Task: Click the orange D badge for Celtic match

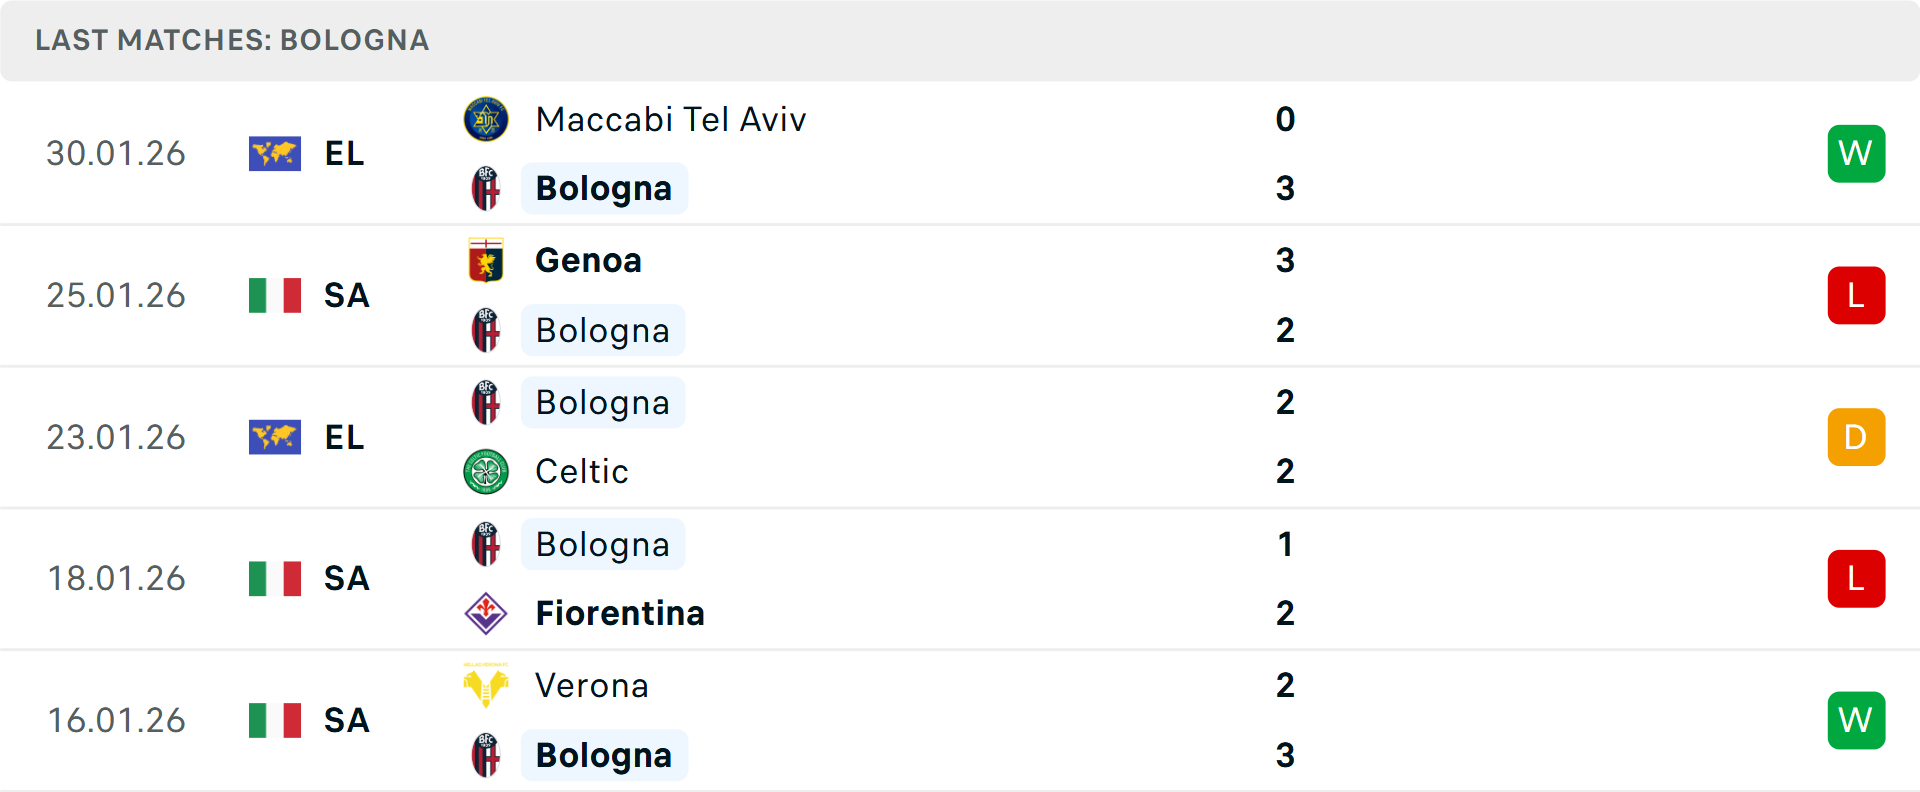Action: [x=1856, y=438]
